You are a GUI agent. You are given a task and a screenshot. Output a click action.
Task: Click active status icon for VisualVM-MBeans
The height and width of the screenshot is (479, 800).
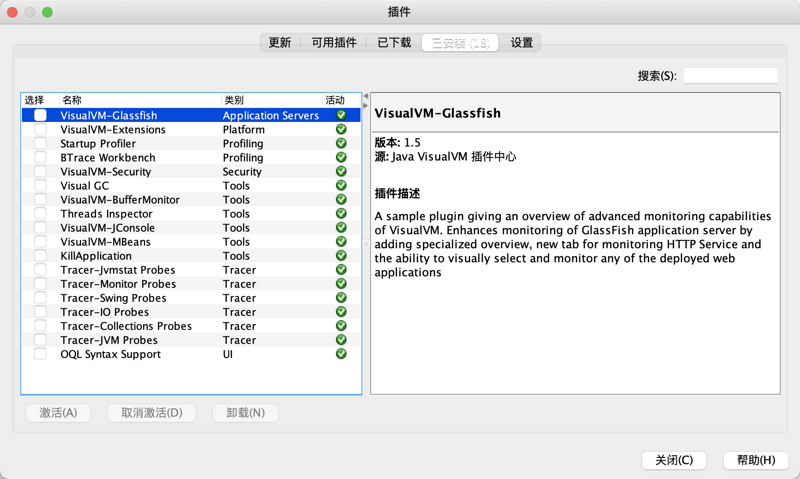[341, 242]
